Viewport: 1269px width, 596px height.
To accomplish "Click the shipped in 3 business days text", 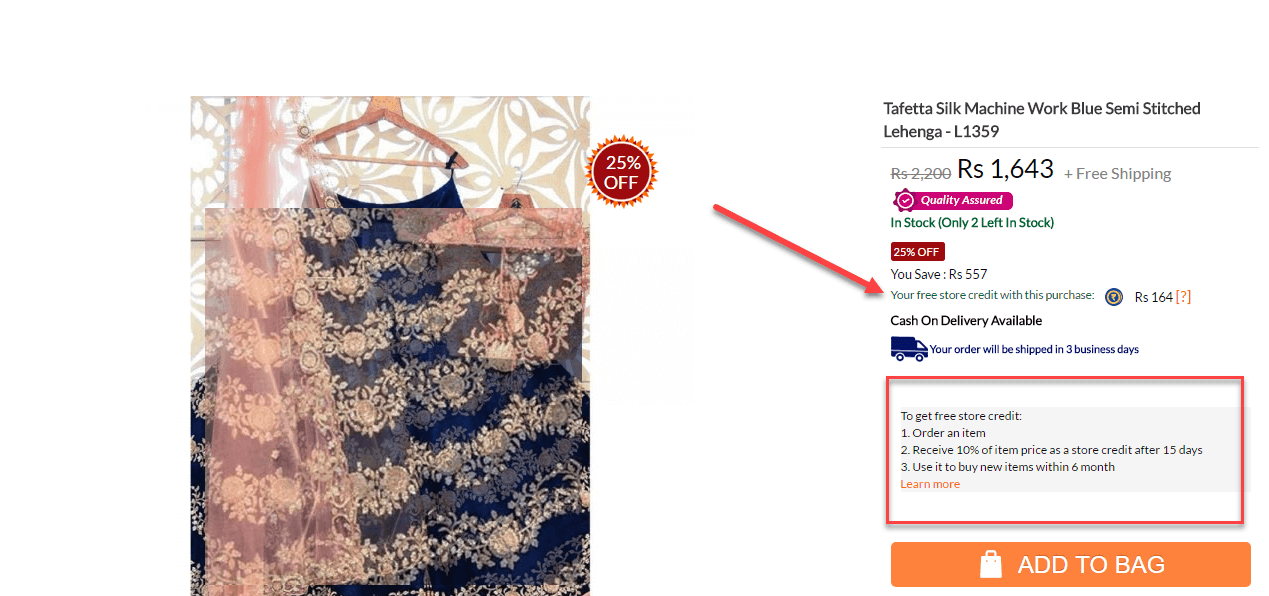I will 1035,350.
